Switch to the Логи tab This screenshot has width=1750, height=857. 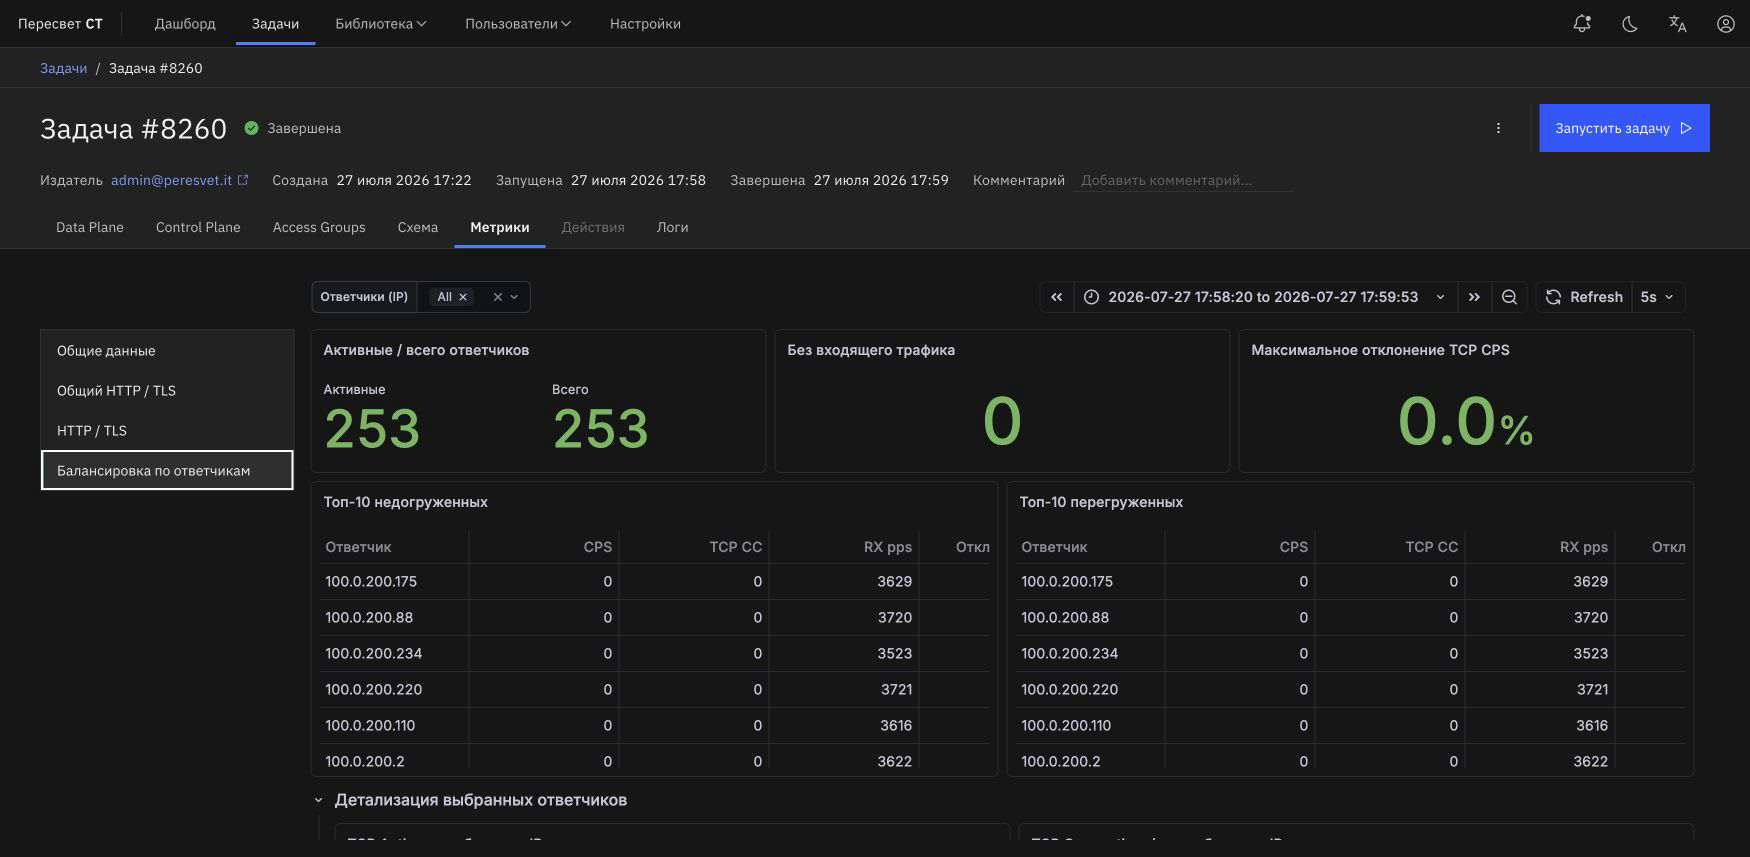(x=672, y=227)
